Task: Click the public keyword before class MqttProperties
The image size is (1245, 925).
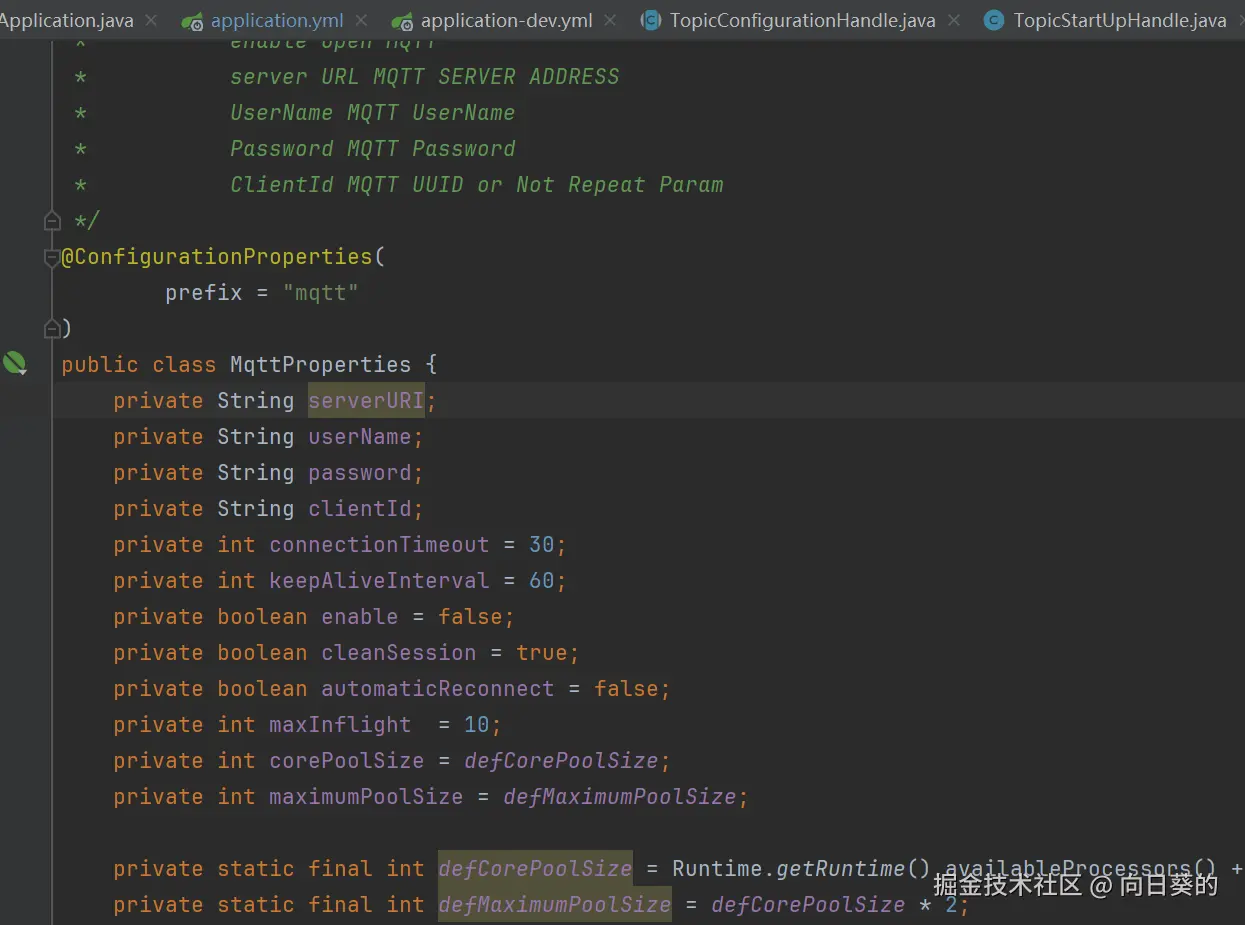Action: (100, 365)
